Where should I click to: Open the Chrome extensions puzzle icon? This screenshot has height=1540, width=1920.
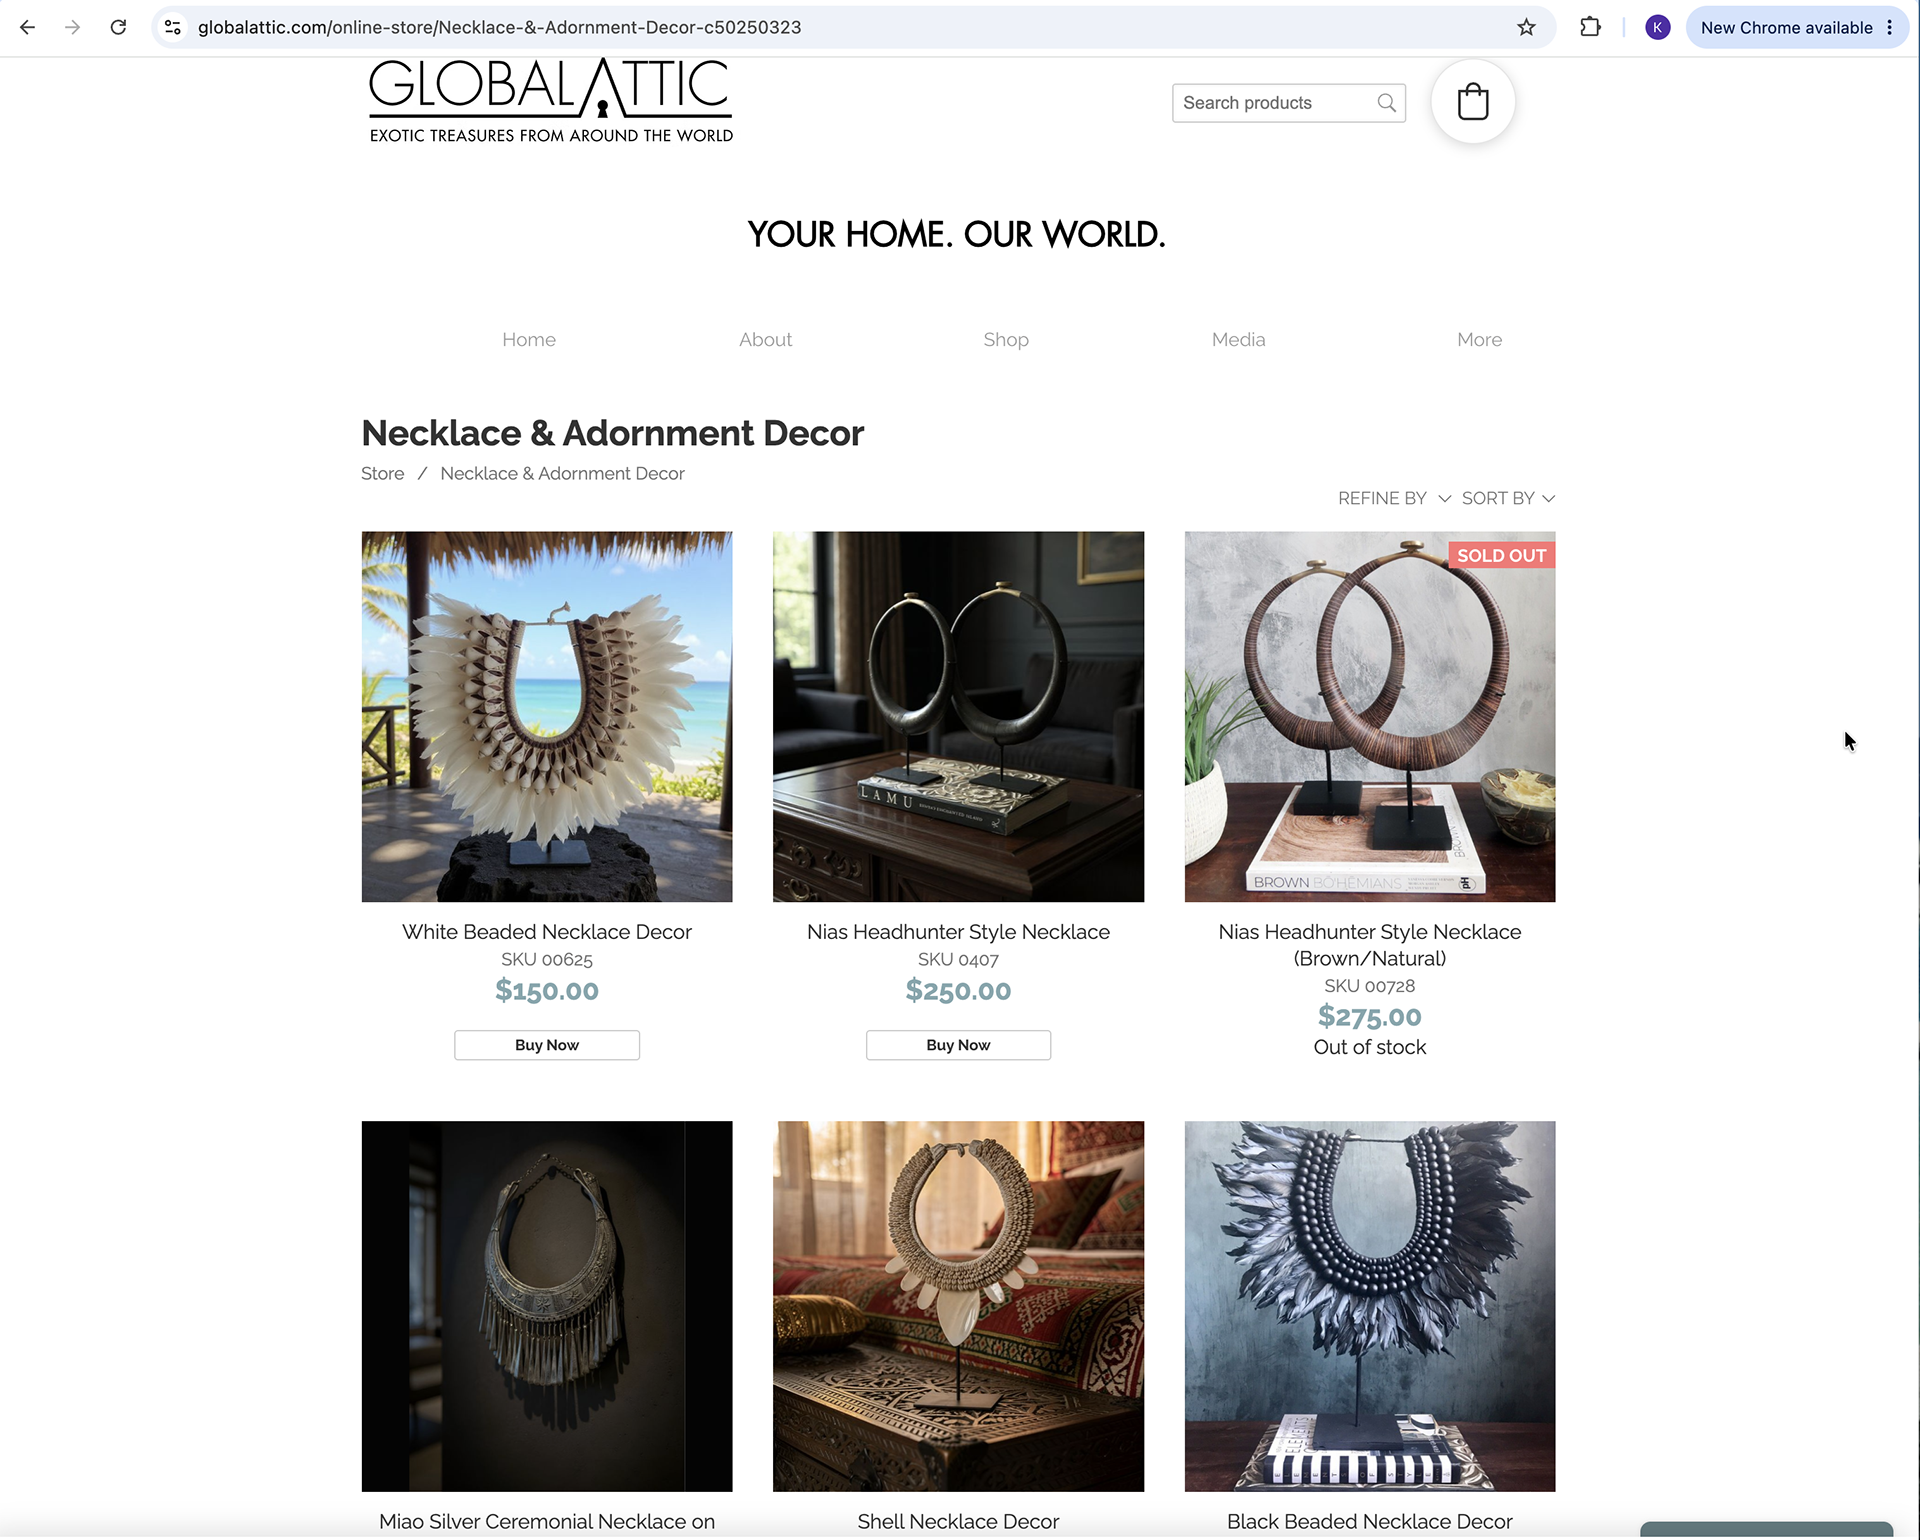[x=1590, y=27]
